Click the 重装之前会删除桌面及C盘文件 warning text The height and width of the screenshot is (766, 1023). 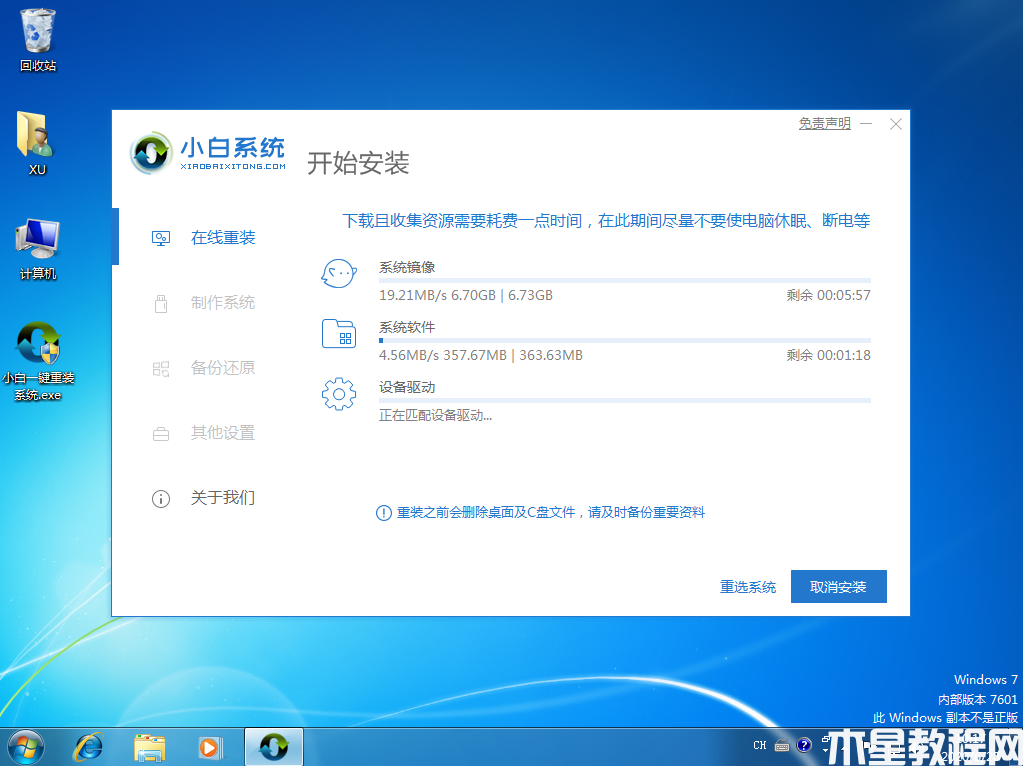551,513
